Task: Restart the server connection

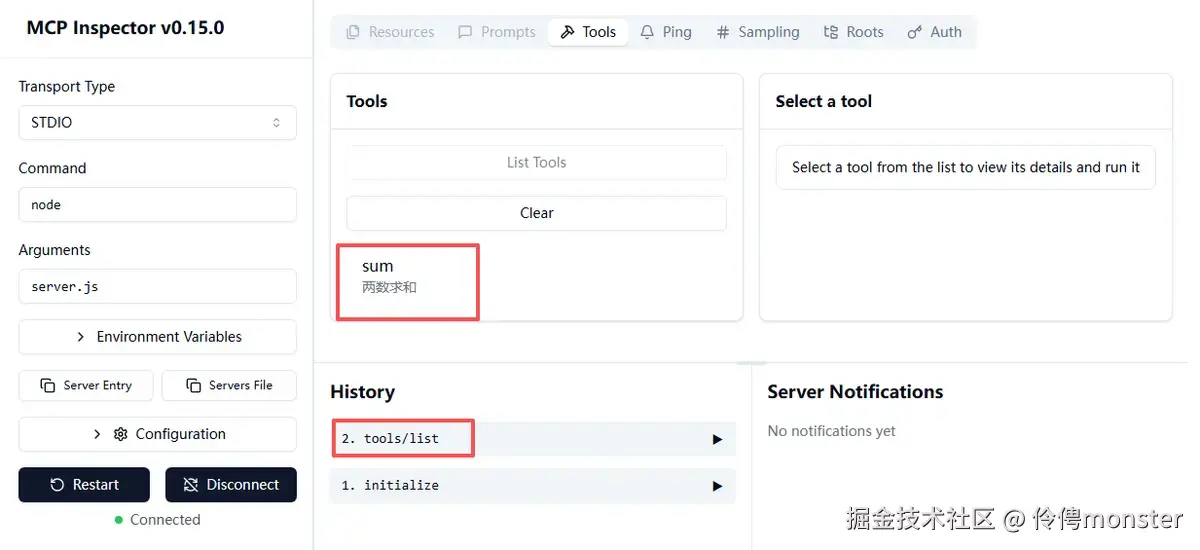Action: (84, 485)
